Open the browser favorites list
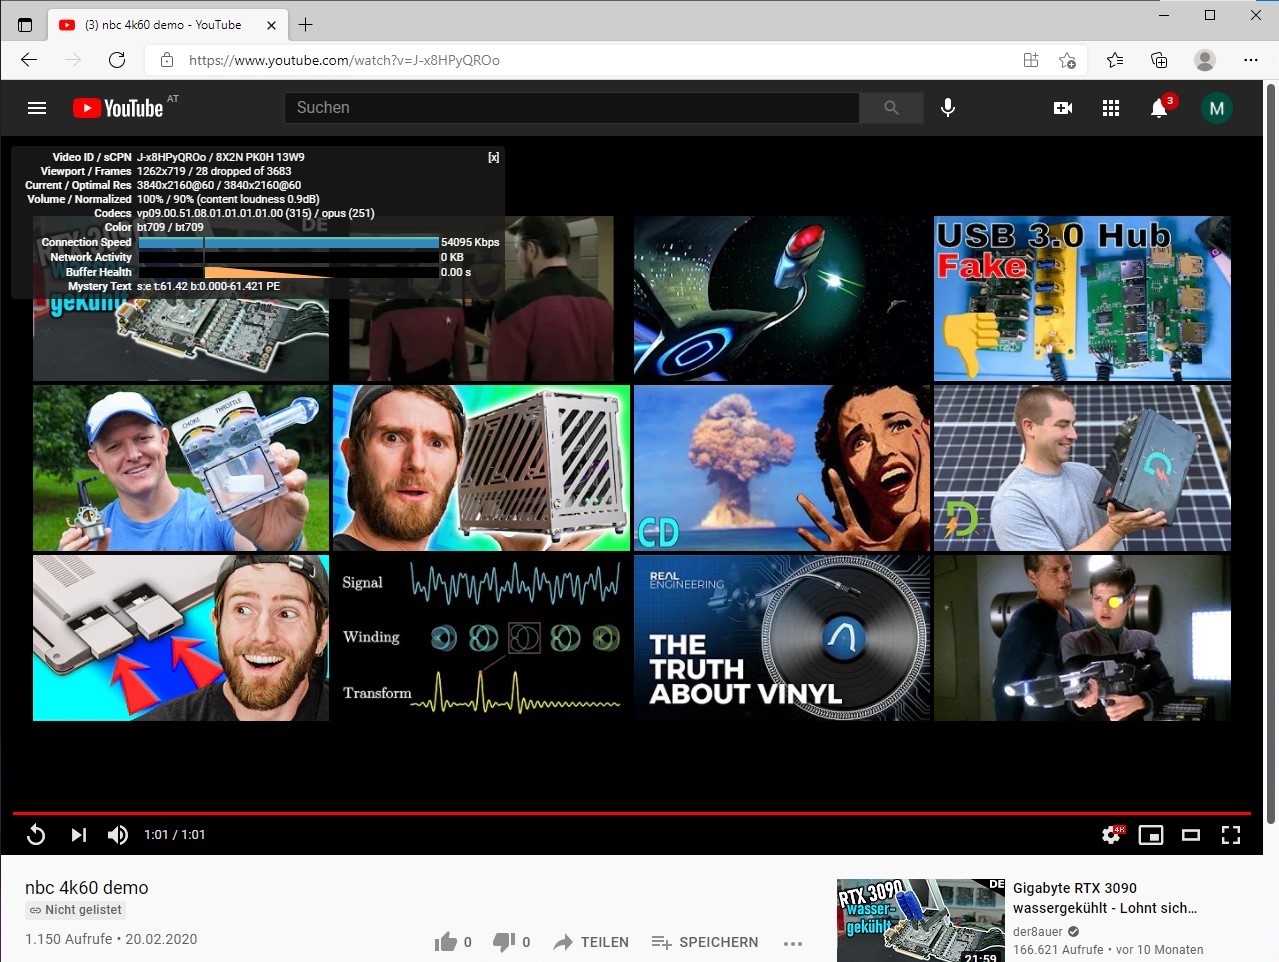Viewport: 1279px width, 962px height. (x=1115, y=60)
